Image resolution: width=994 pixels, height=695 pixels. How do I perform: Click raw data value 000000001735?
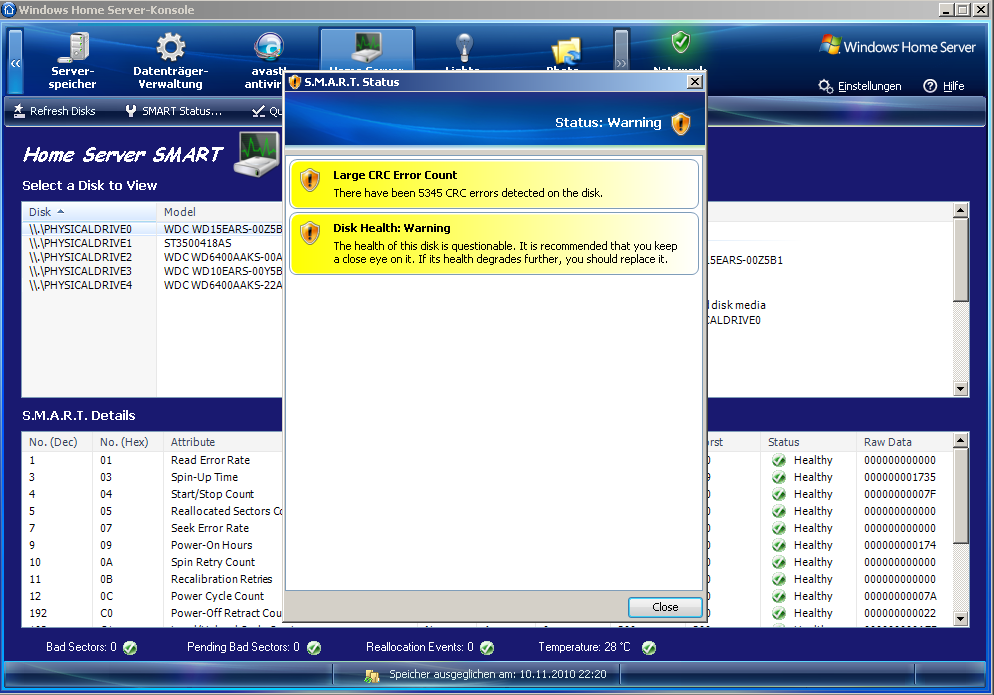pyautogui.click(x=900, y=477)
